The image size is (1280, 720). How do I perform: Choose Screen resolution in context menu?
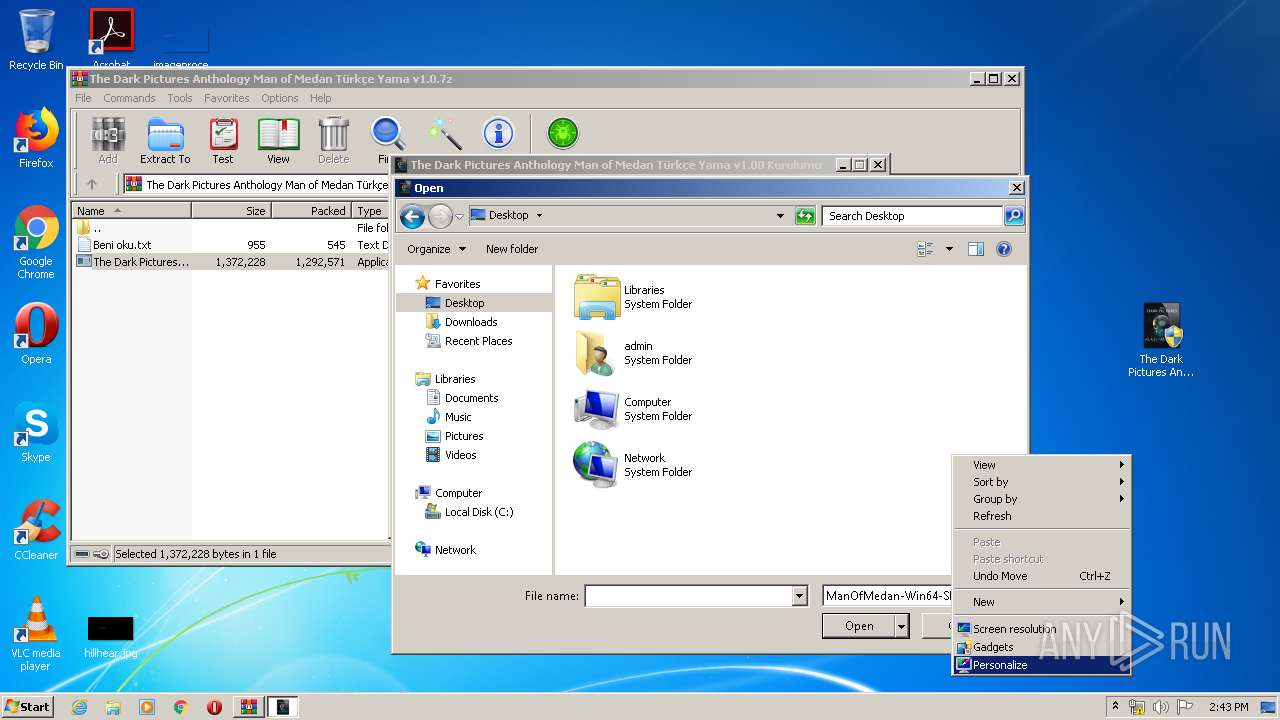click(x=1041, y=629)
